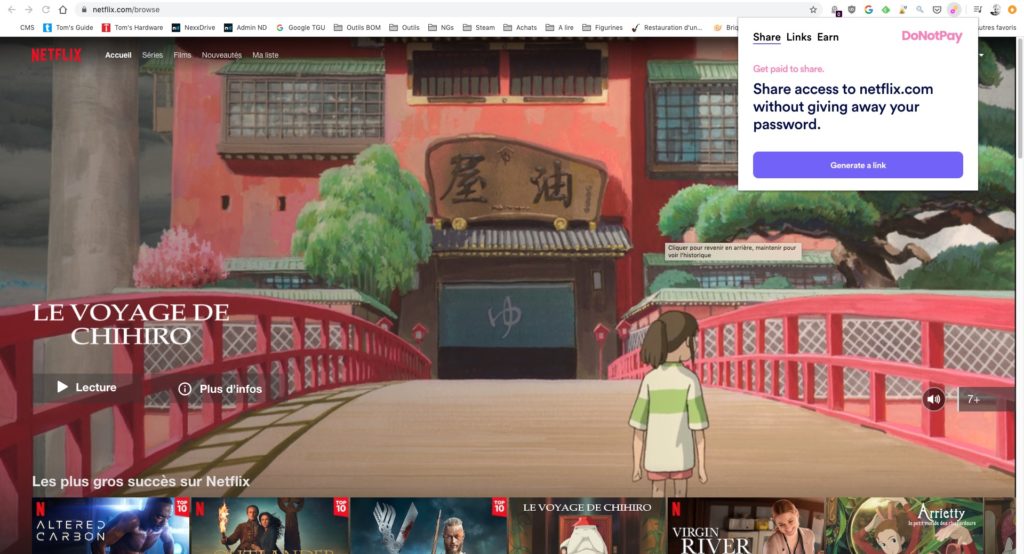This screenshot has height=554, width=1024.
Task: Open the Vikings thumbnail
Action: click(428, 526)
